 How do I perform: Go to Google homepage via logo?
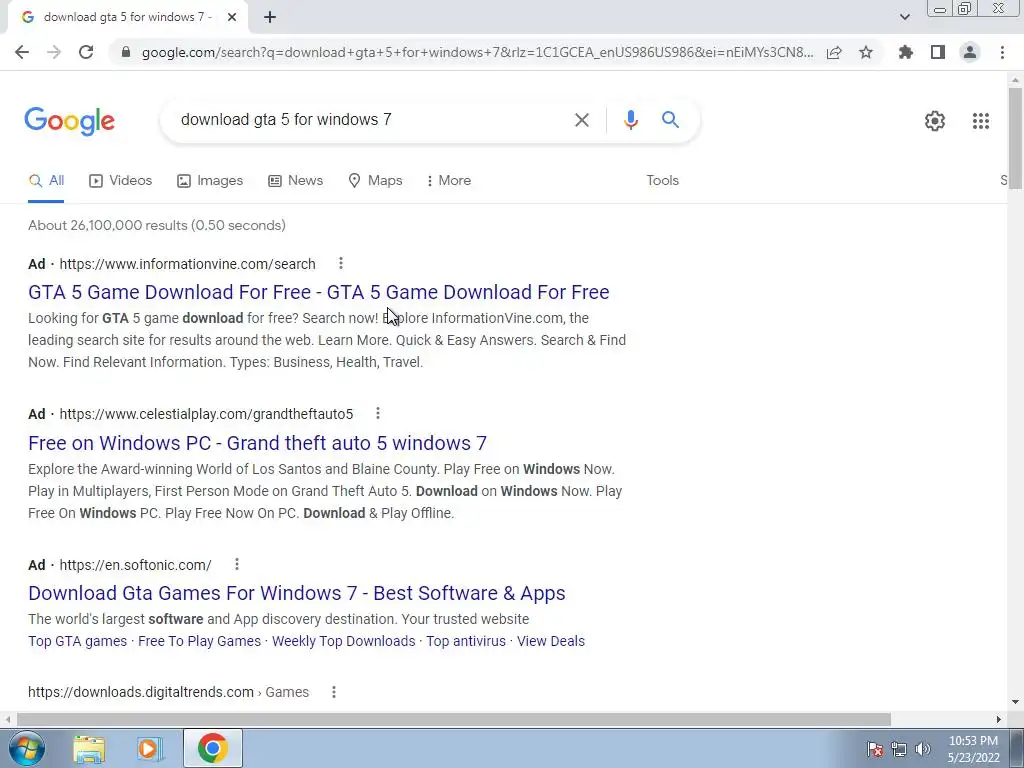point(69,121)
